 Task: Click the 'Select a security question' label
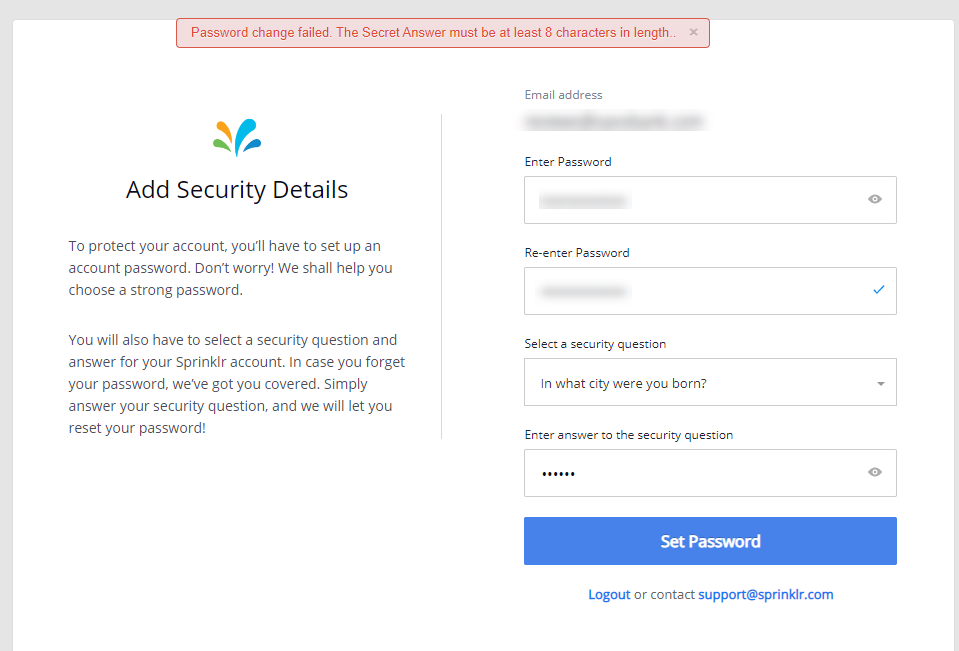[595, 344]
